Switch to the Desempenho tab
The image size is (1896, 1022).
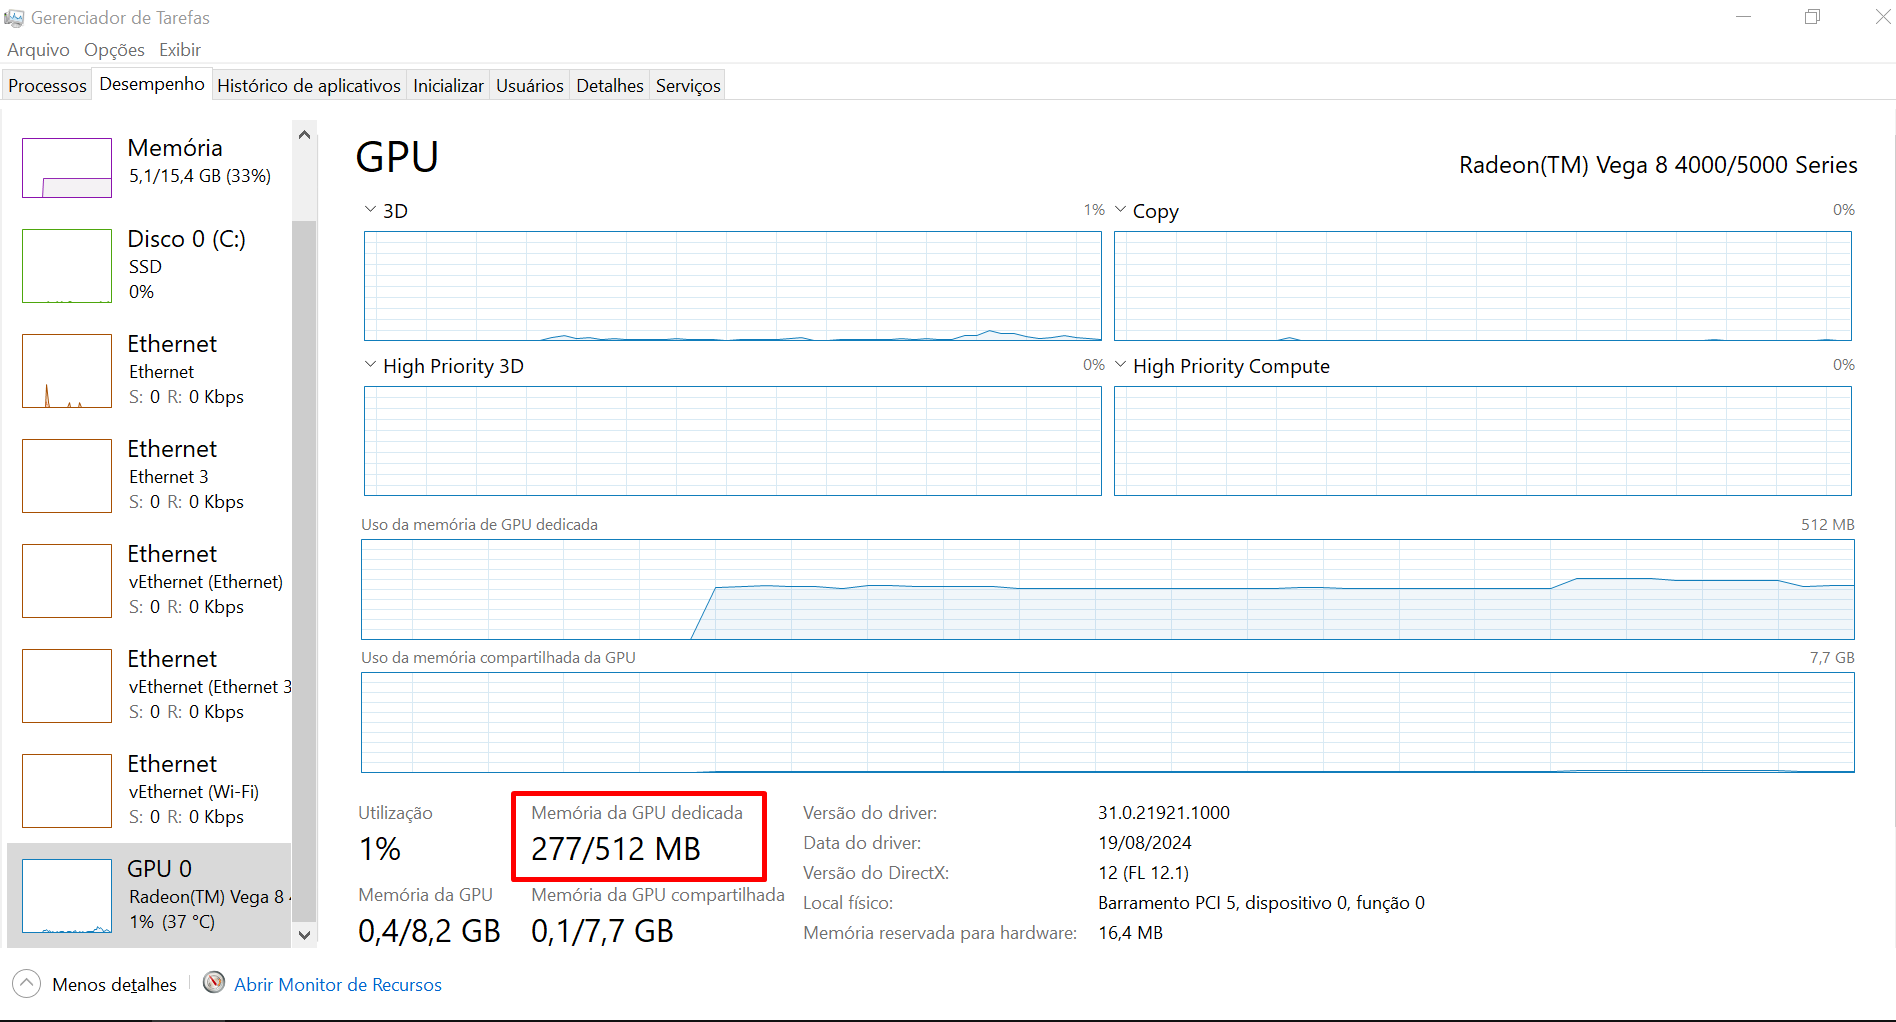pos(152,84)
